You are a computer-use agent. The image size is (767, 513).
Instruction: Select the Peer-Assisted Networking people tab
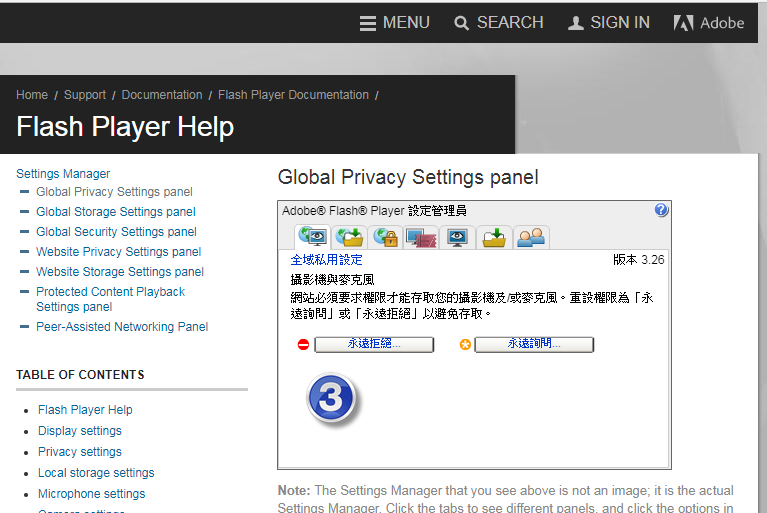531,237
